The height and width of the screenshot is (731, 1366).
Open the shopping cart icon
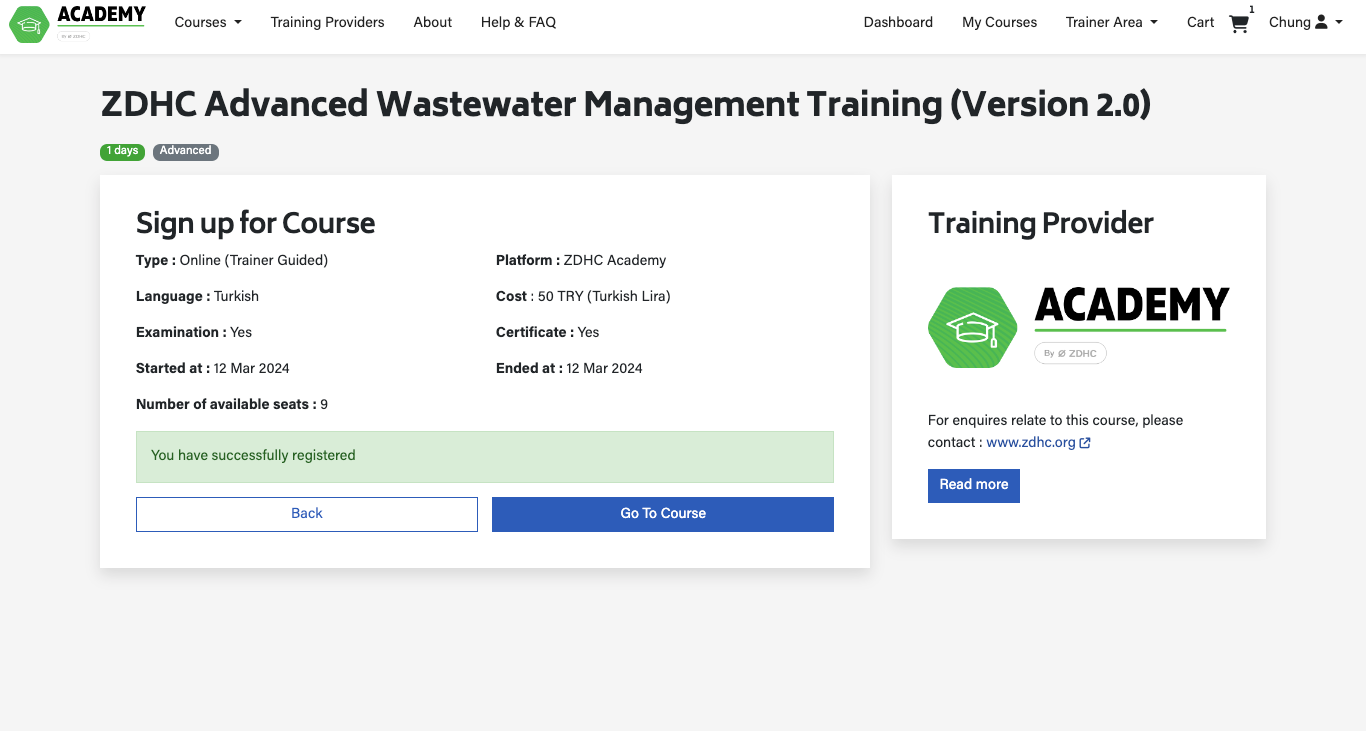pyautogui.click(x=1239, y=23)
